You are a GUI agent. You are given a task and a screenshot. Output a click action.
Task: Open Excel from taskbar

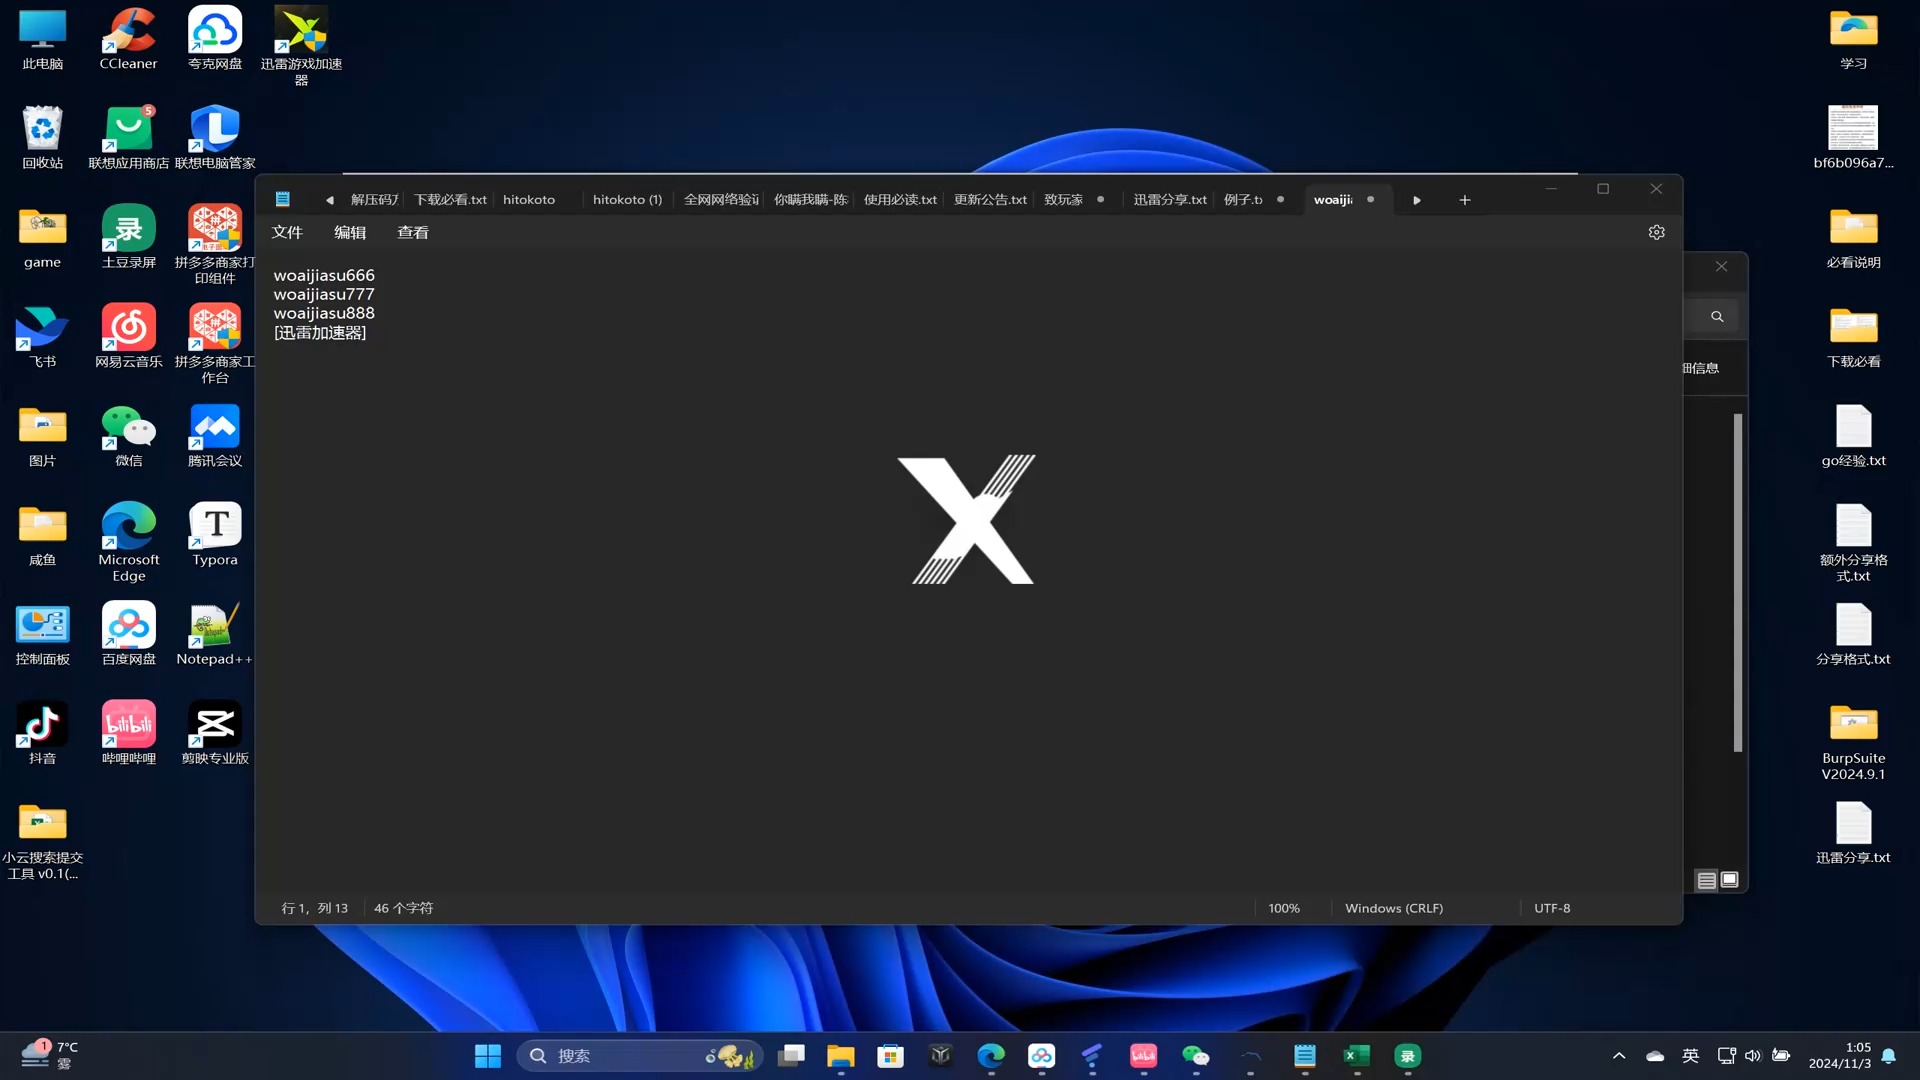[x=1356, y=1056]
